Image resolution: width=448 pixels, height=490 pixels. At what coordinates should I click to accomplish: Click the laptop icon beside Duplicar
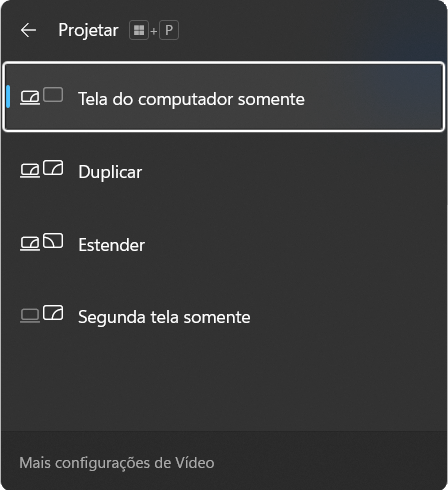pyautogui.click(x=30, y=170)
